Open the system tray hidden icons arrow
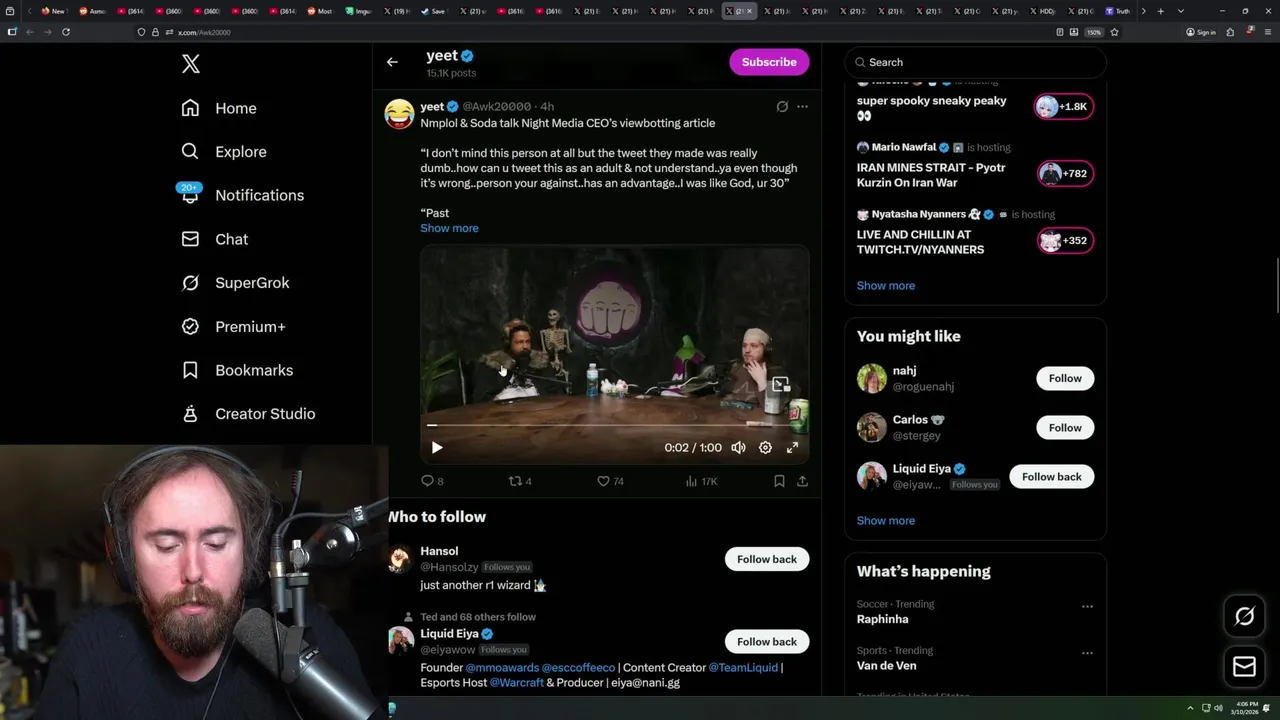 (x=1190, y=708)
